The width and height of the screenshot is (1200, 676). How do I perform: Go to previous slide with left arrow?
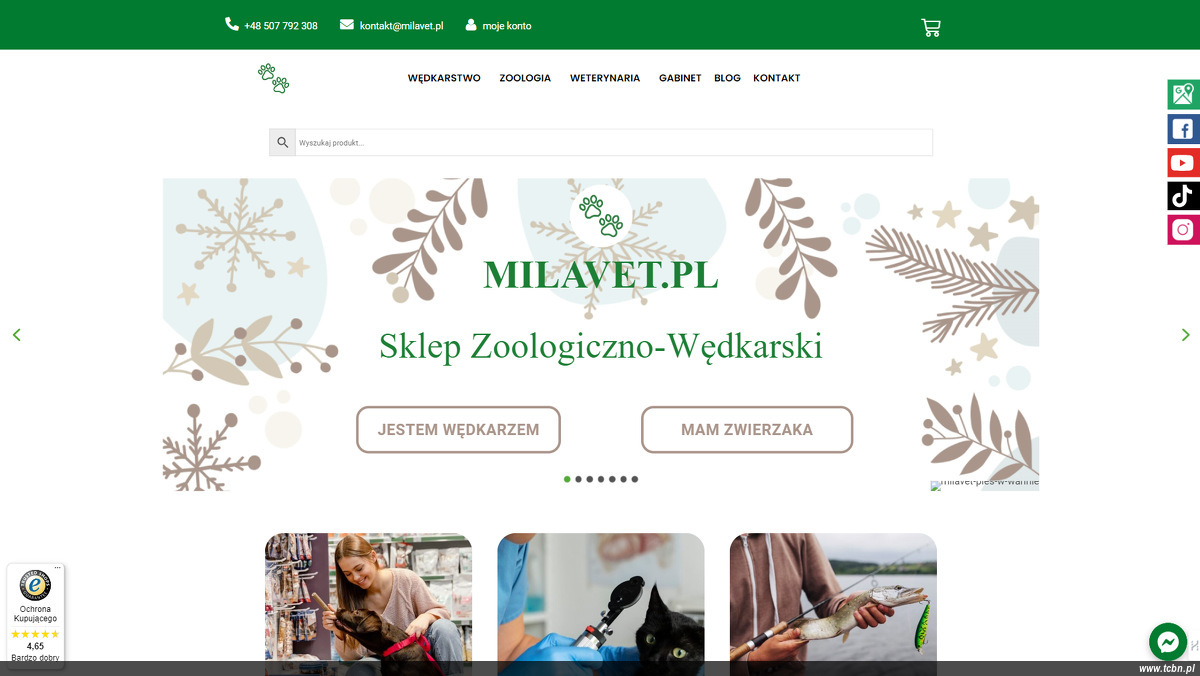click(16, 335)
